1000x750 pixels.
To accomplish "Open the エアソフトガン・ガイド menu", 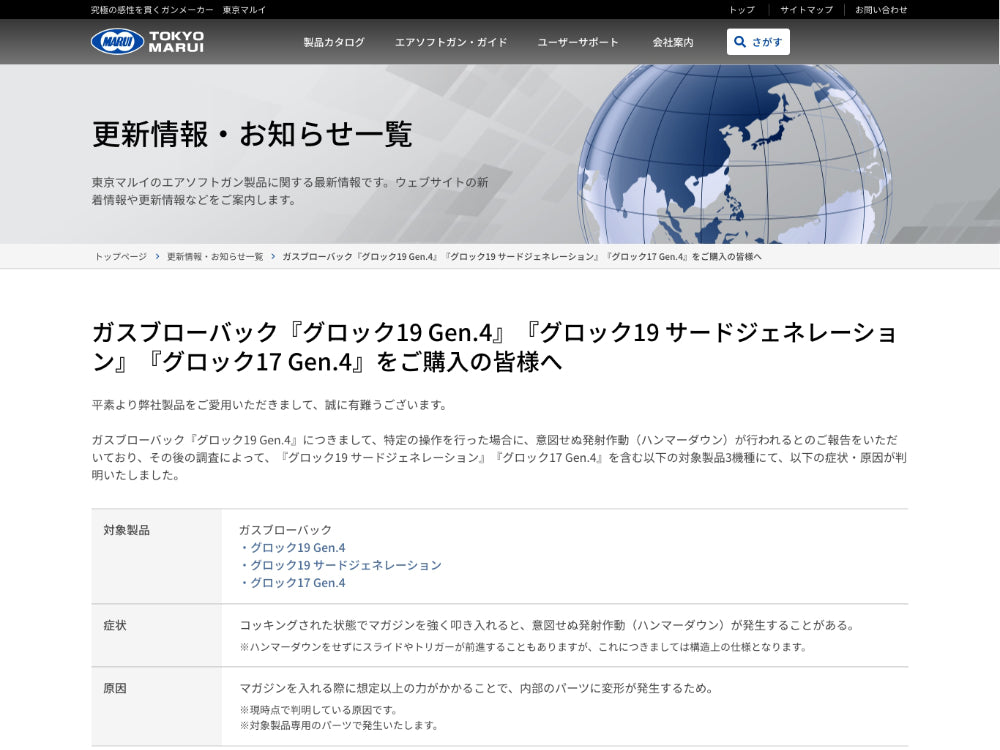I will point(451,42).
